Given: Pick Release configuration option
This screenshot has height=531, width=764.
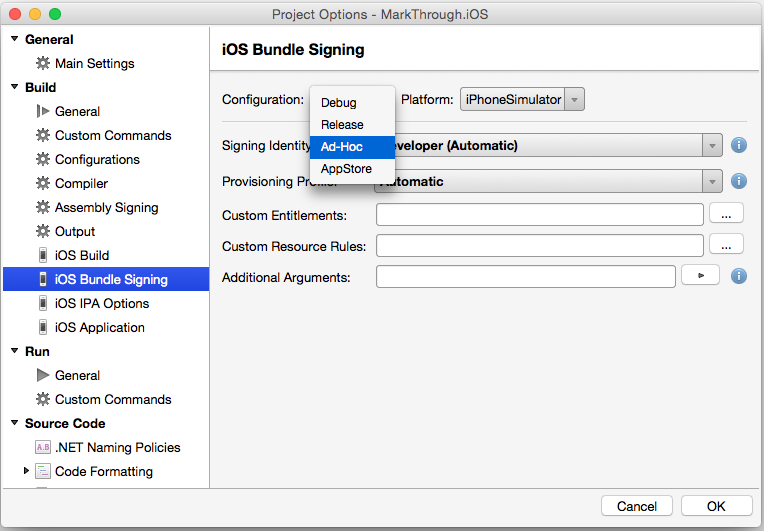Looking at the screenshot, I should [x=342, y=125].
